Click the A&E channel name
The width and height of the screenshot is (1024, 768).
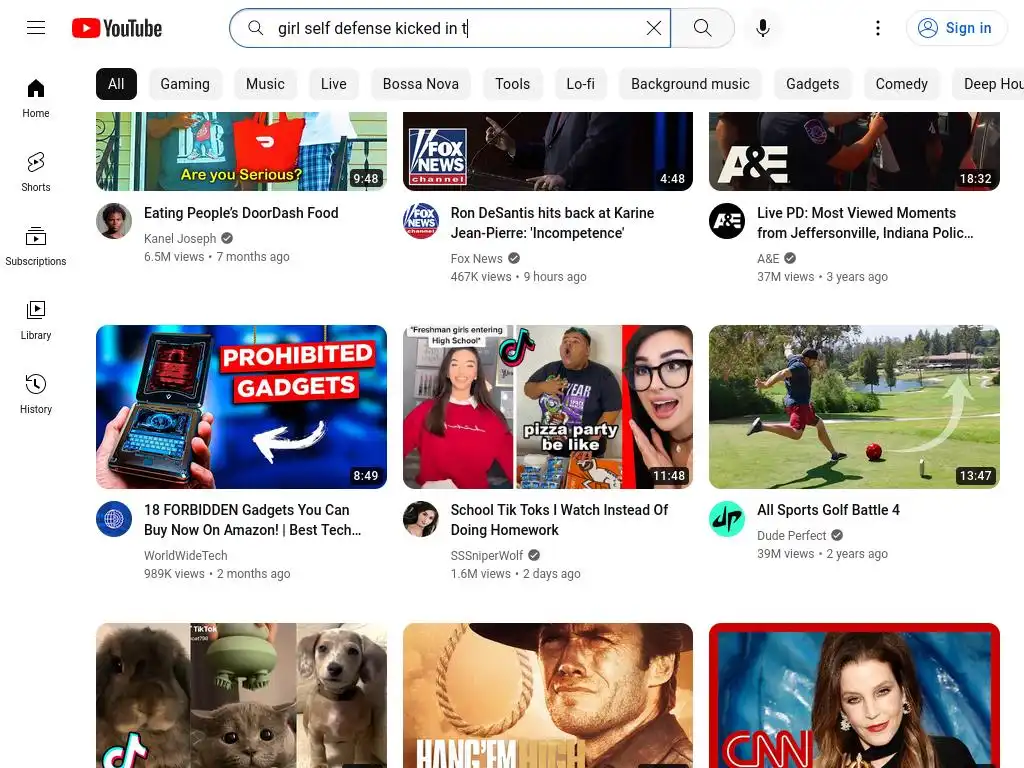[x=768, y=259]
